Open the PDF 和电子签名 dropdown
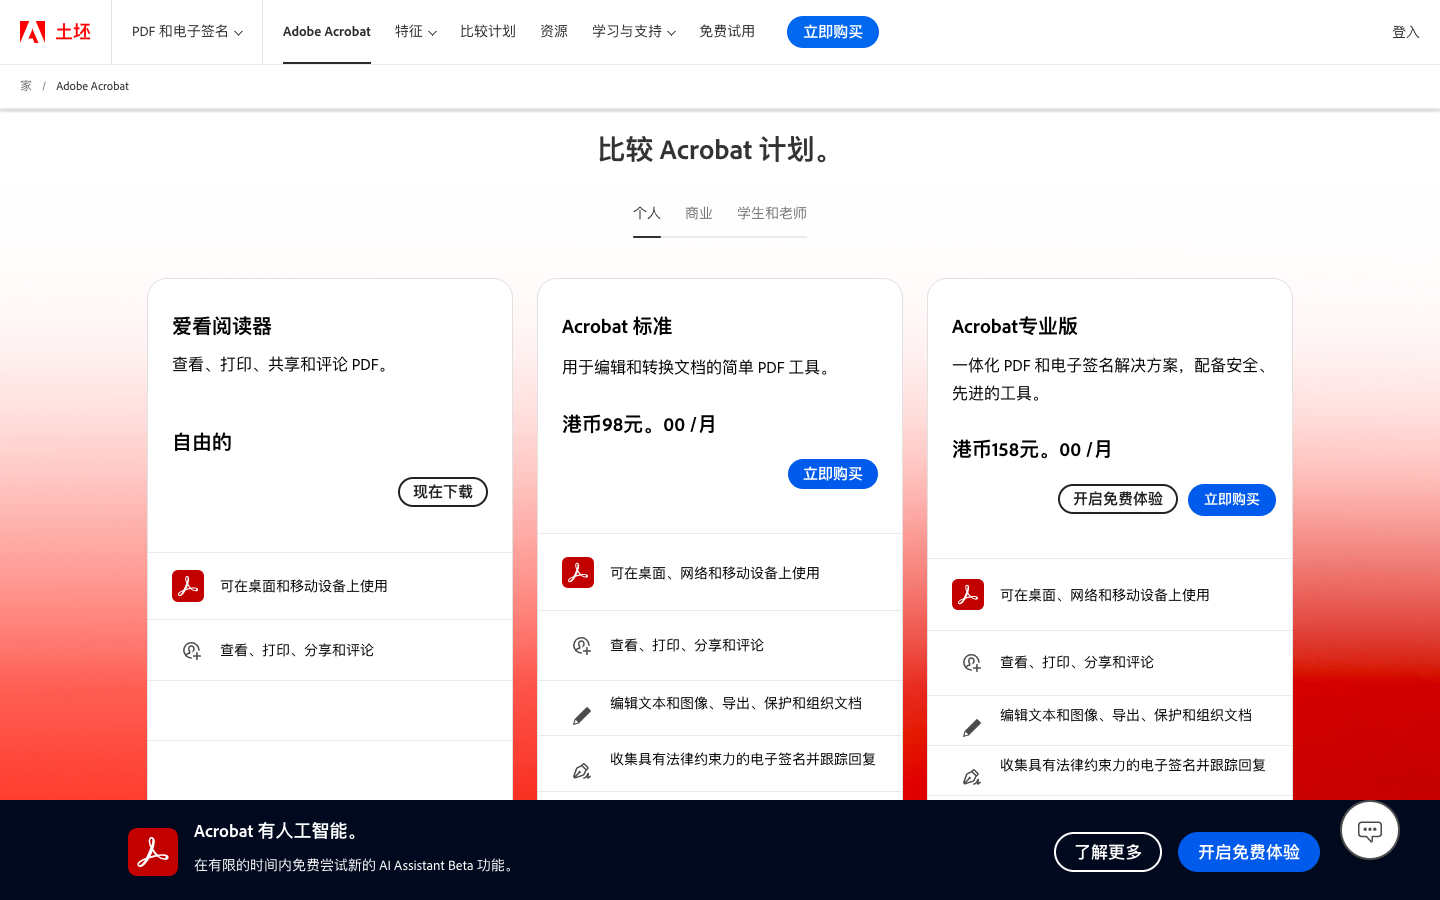This screenshot has height=900, width=1440. pos(186,31)
